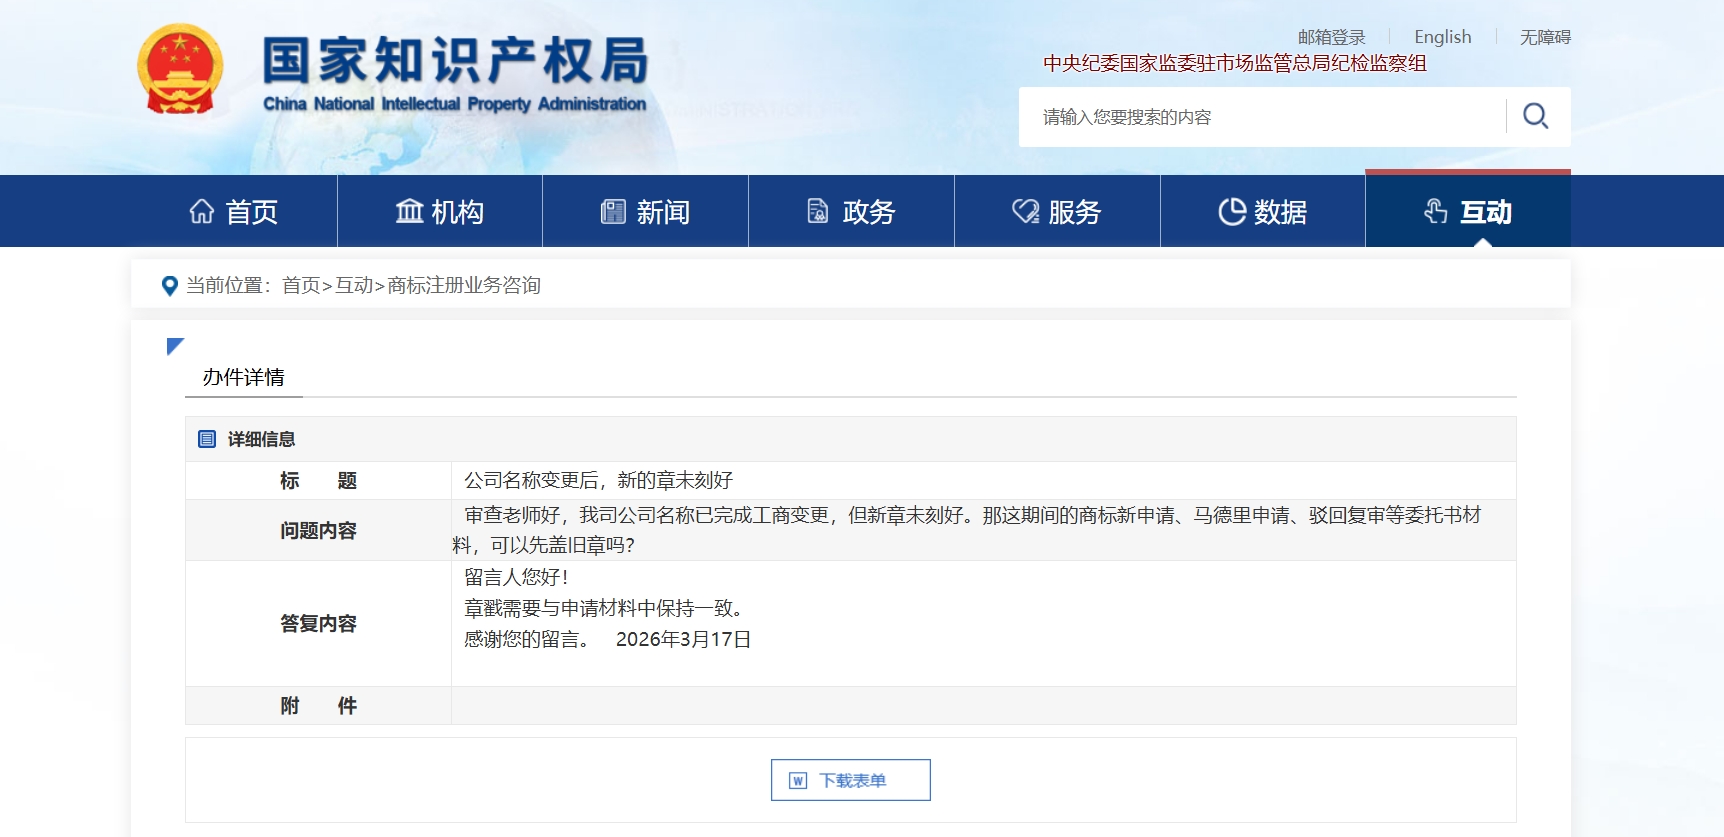Select the 办件详情 tab
Screen dimensions: 1724x837
(243, 377)
